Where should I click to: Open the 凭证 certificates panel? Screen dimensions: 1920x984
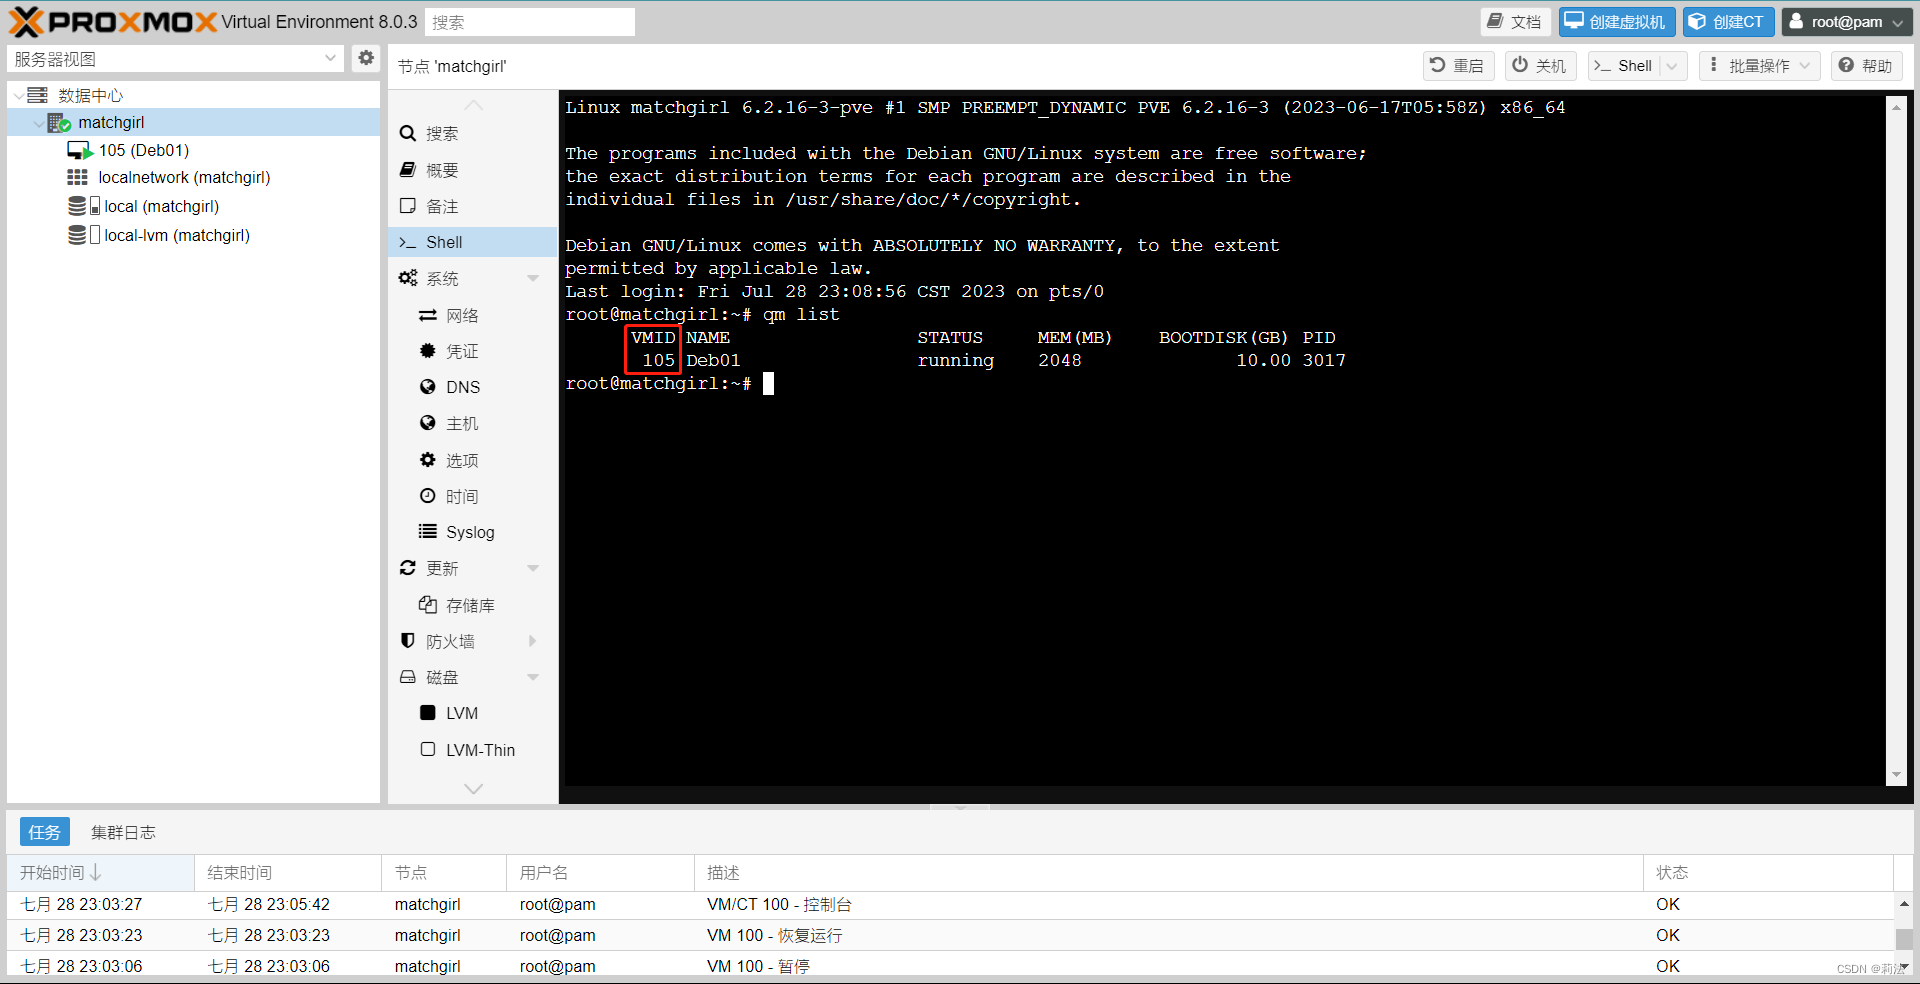point(461,350)
